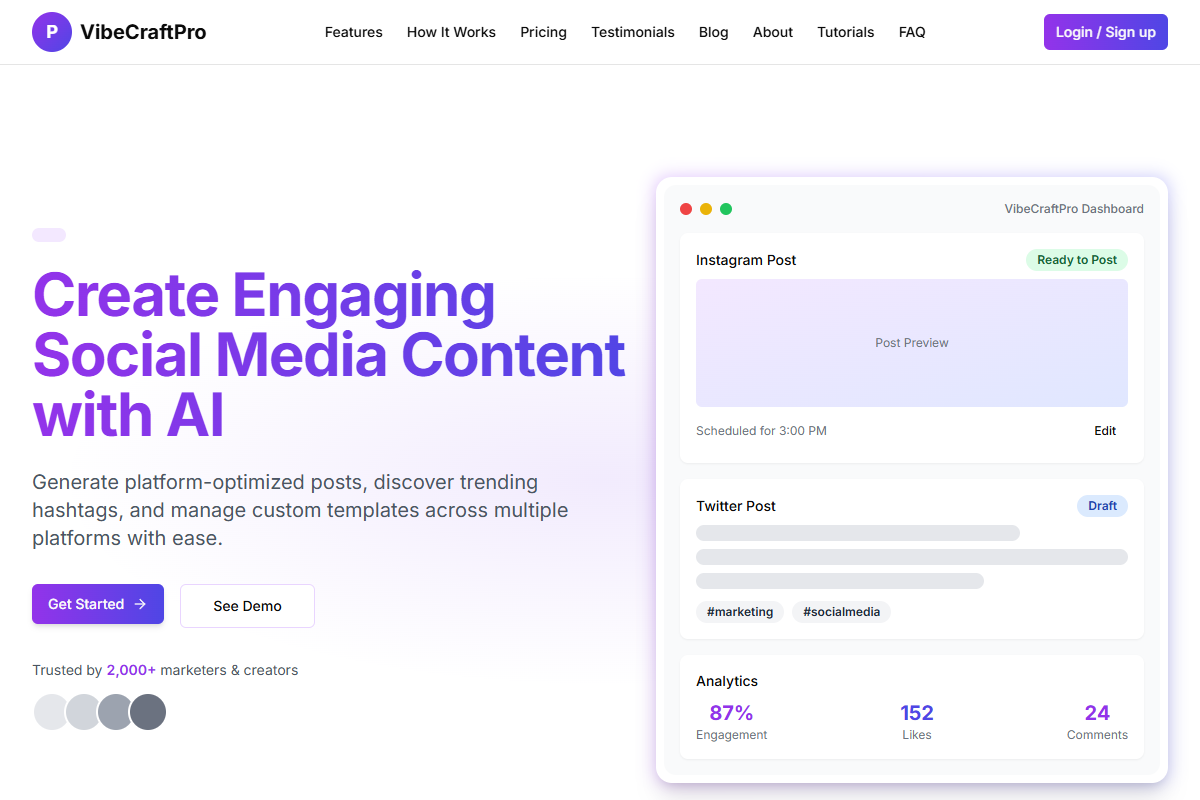Click the Ready to Post status badge
Screen dimensions: 1200x800
(x=1076, y=260)
